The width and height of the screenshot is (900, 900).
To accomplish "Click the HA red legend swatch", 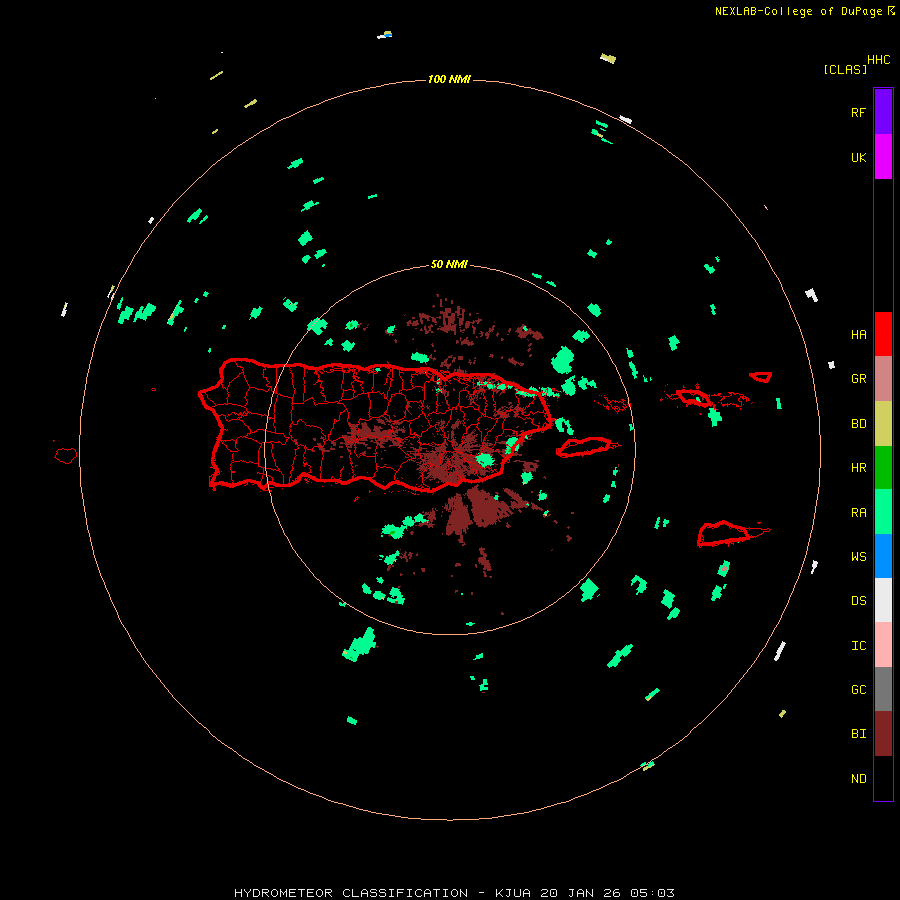I will pos(883,334).
